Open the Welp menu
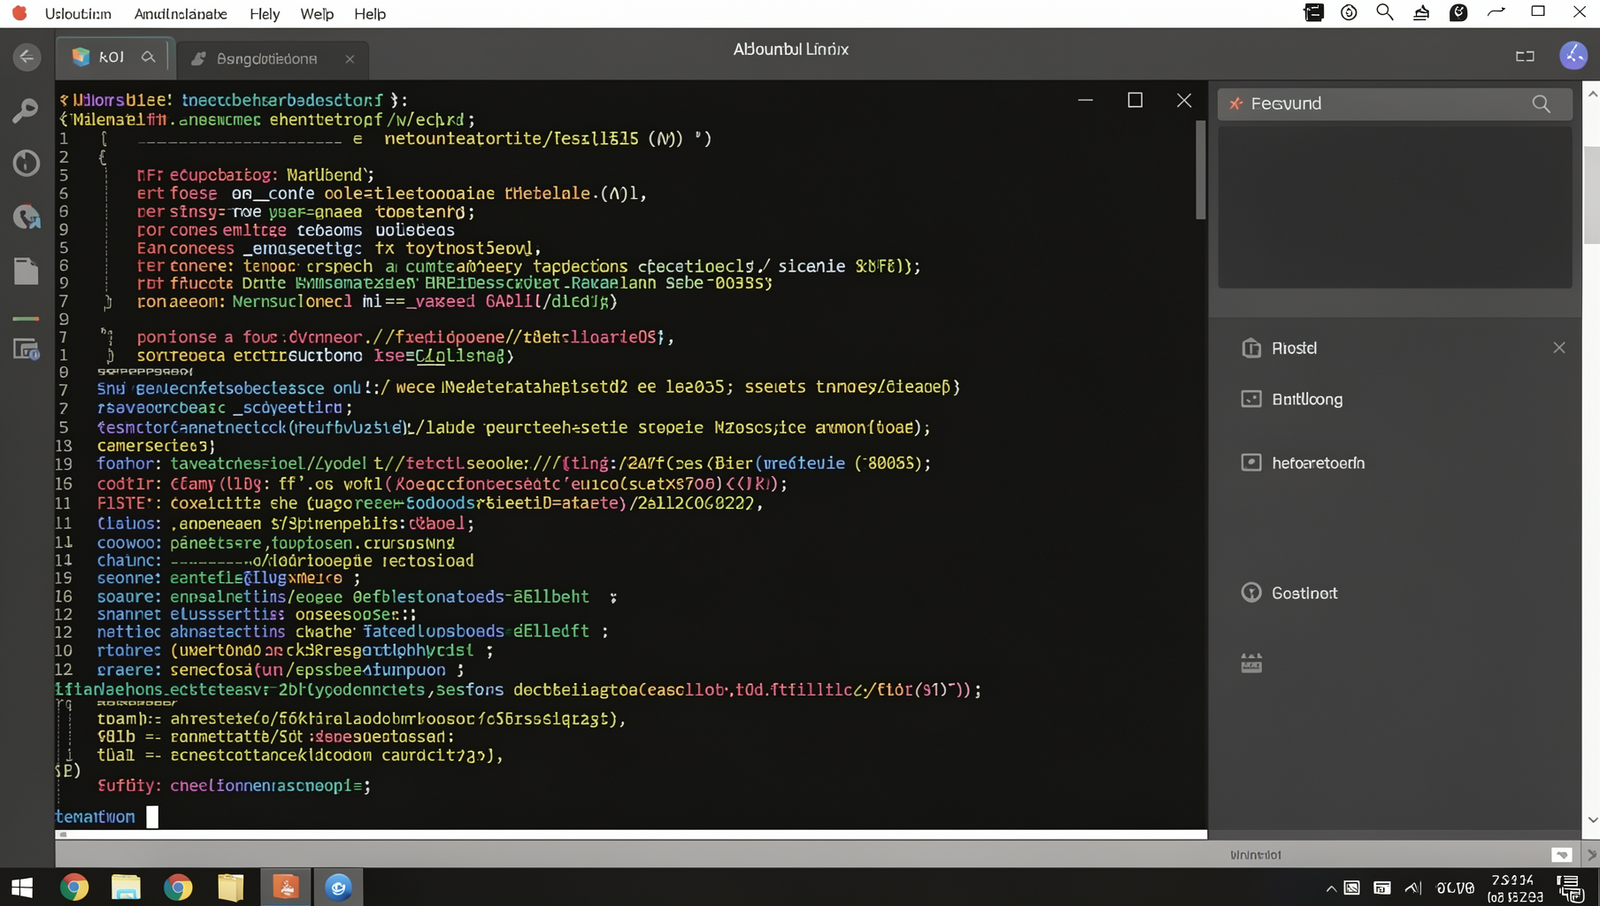Screen dimensions: 1600x906 (317, 14)
